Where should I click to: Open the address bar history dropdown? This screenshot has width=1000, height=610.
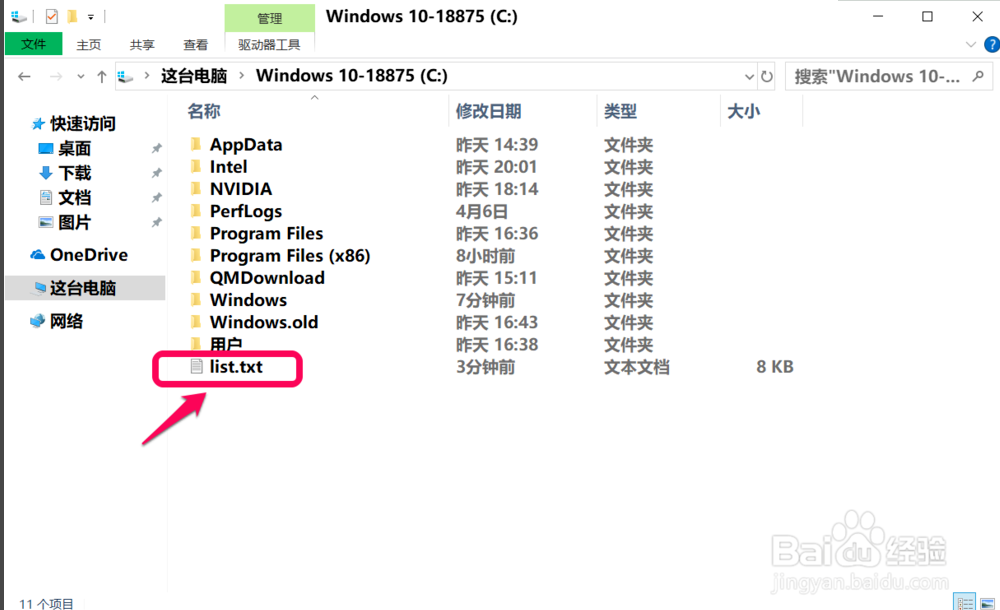pos(749,77)
